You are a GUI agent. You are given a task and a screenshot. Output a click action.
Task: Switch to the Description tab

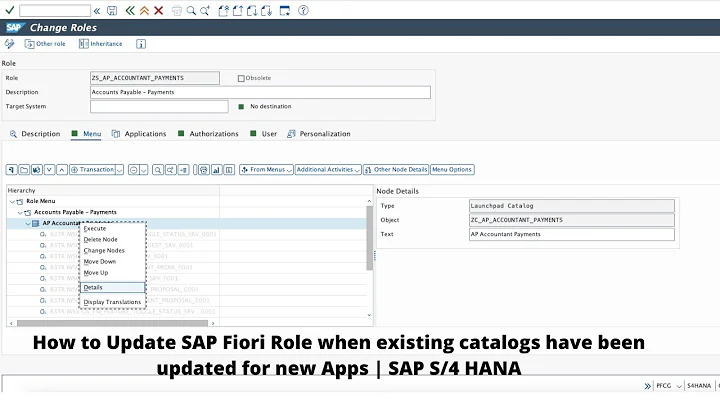(x=35, y=134)
